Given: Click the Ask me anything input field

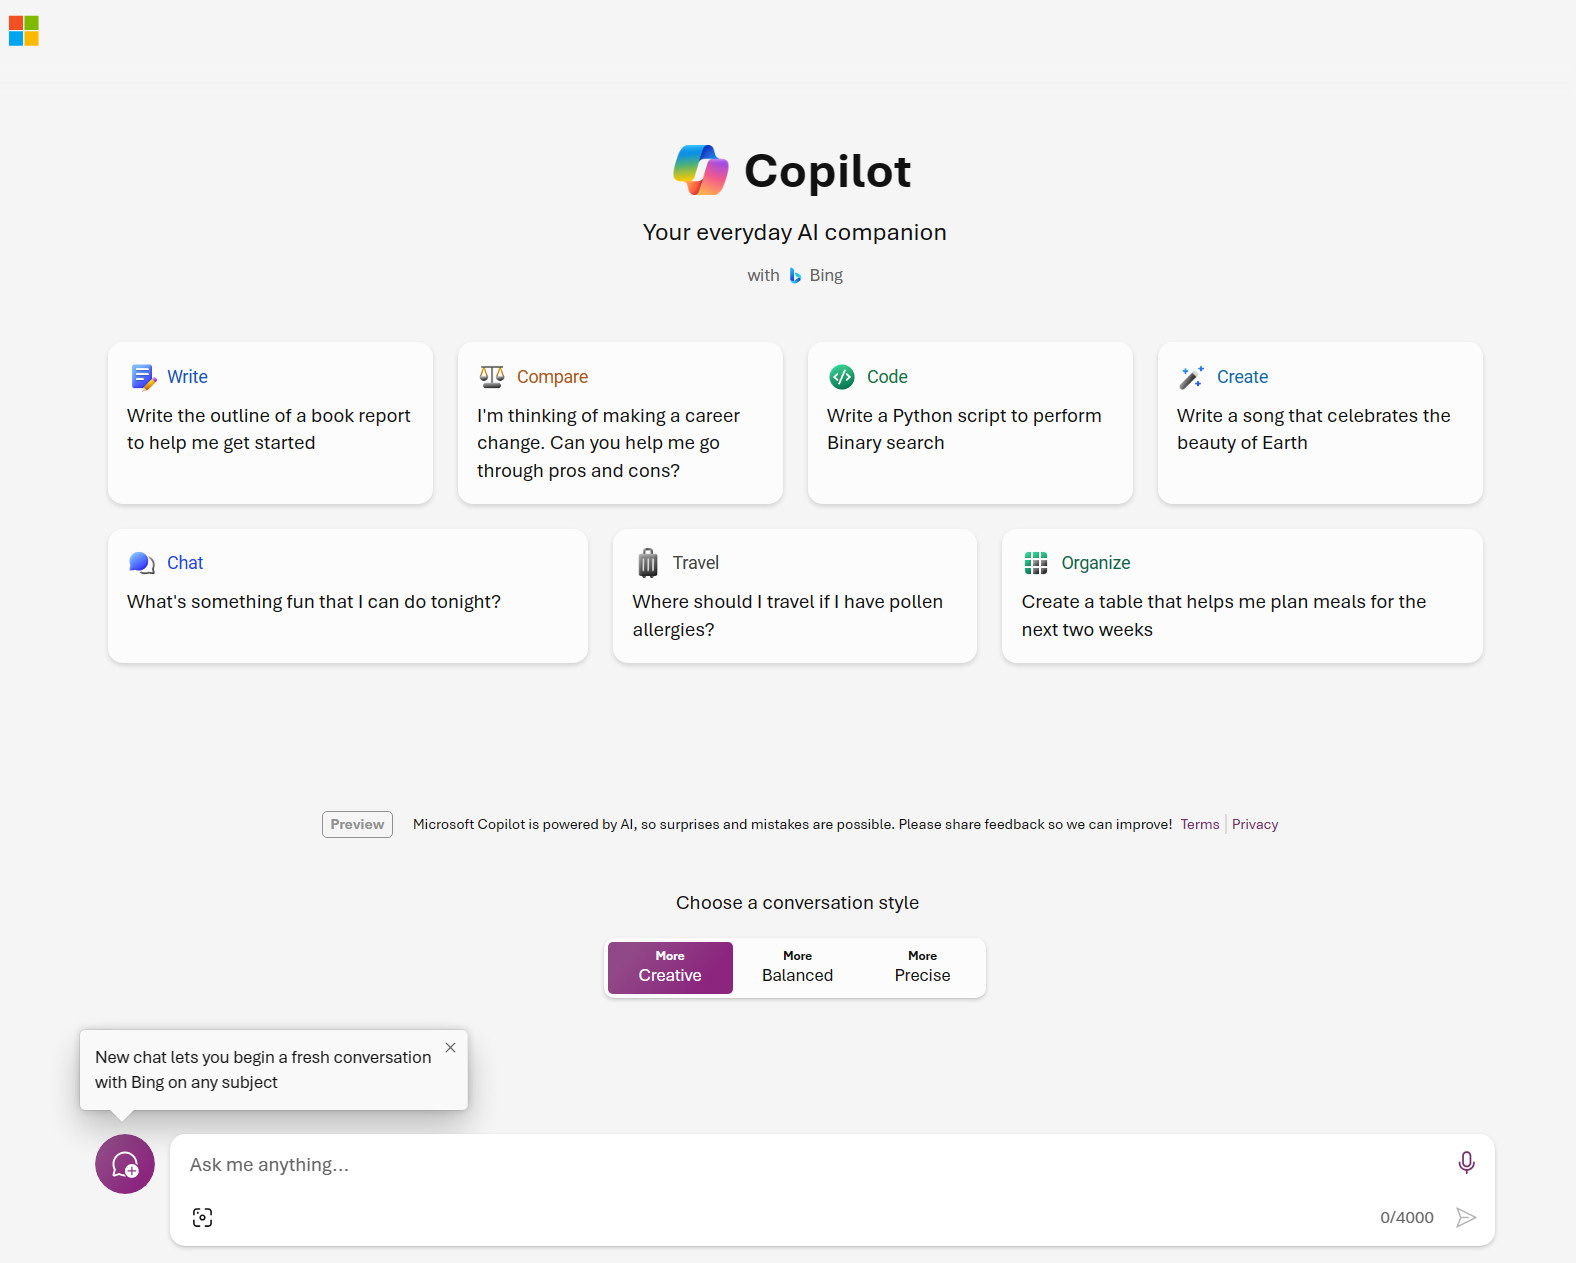Looking at the screenshot, I should coord(700,1164).
